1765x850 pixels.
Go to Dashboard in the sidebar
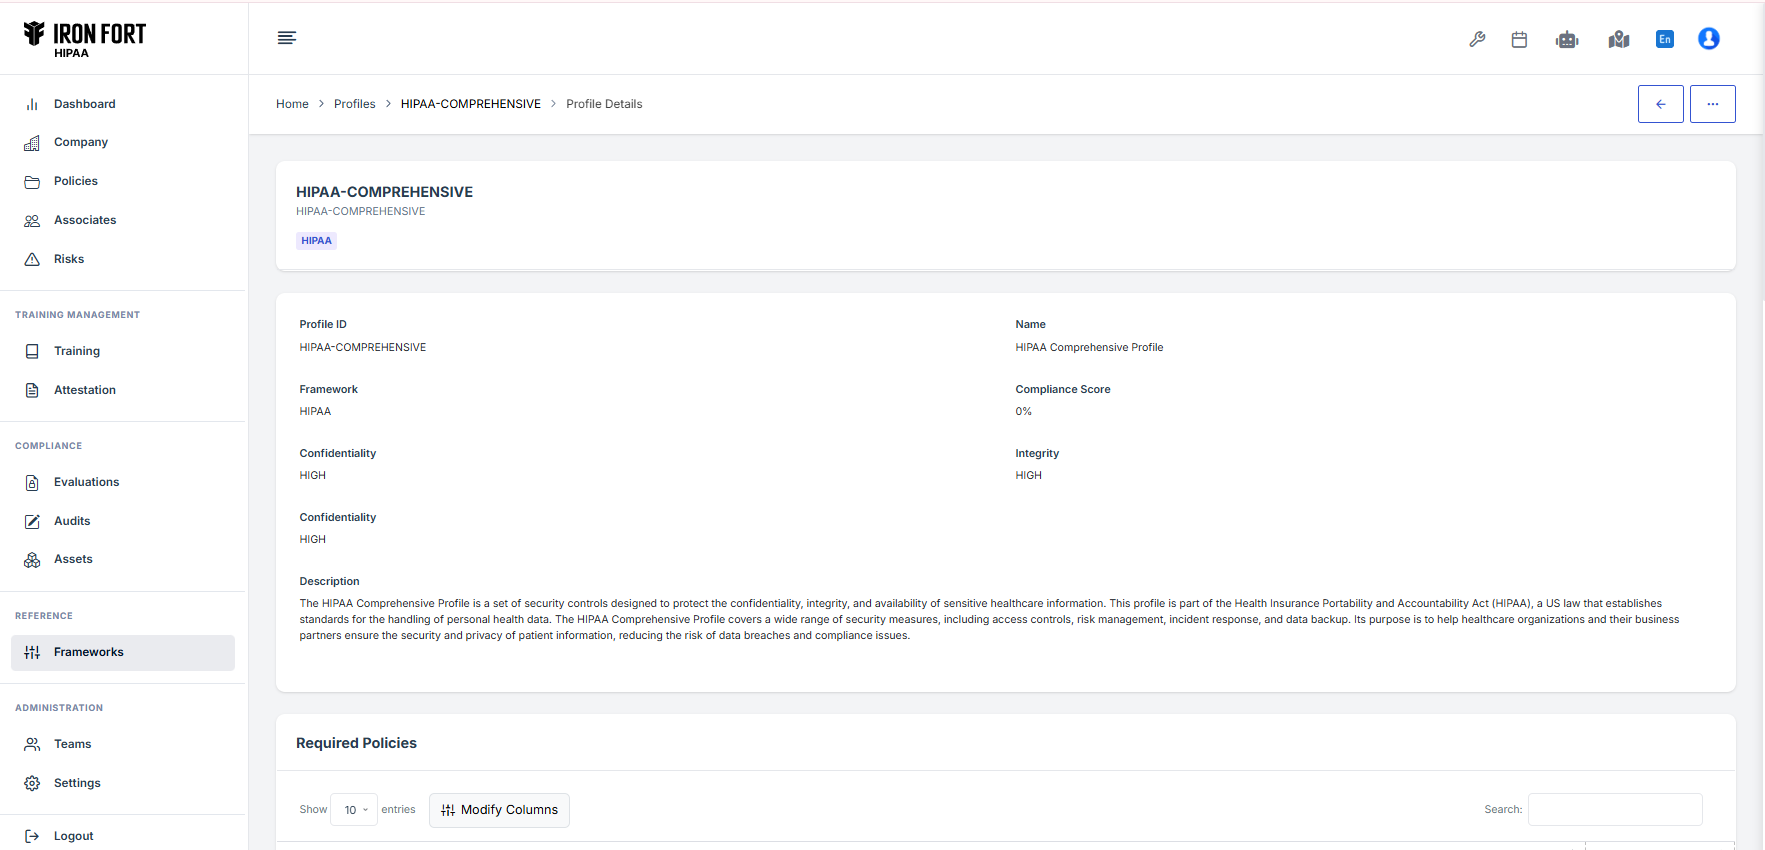[84, 104]
